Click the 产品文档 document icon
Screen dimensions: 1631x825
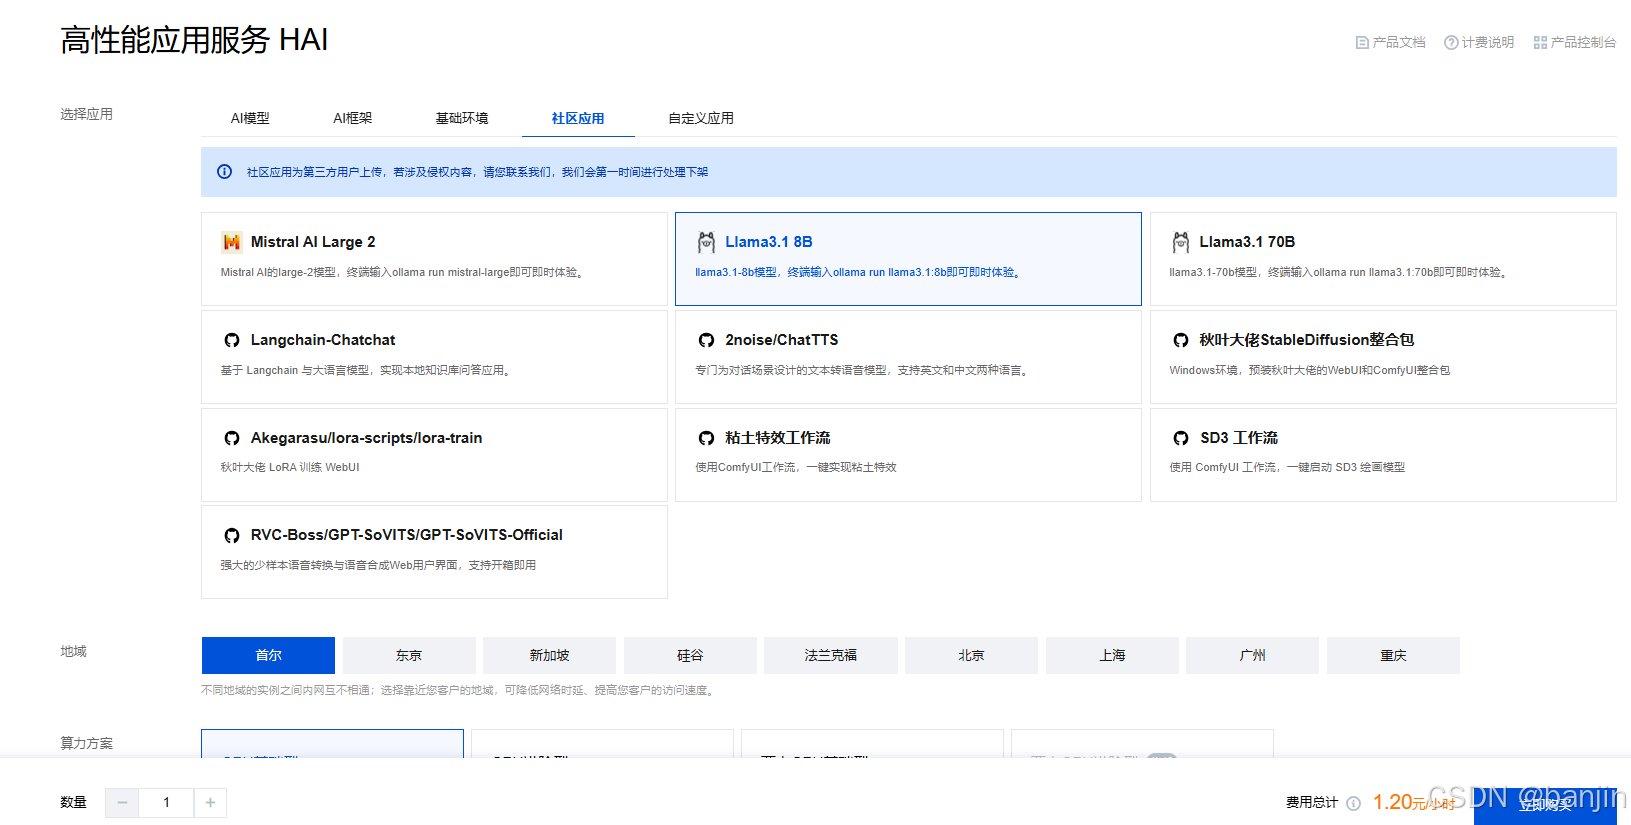[1362, 43]
